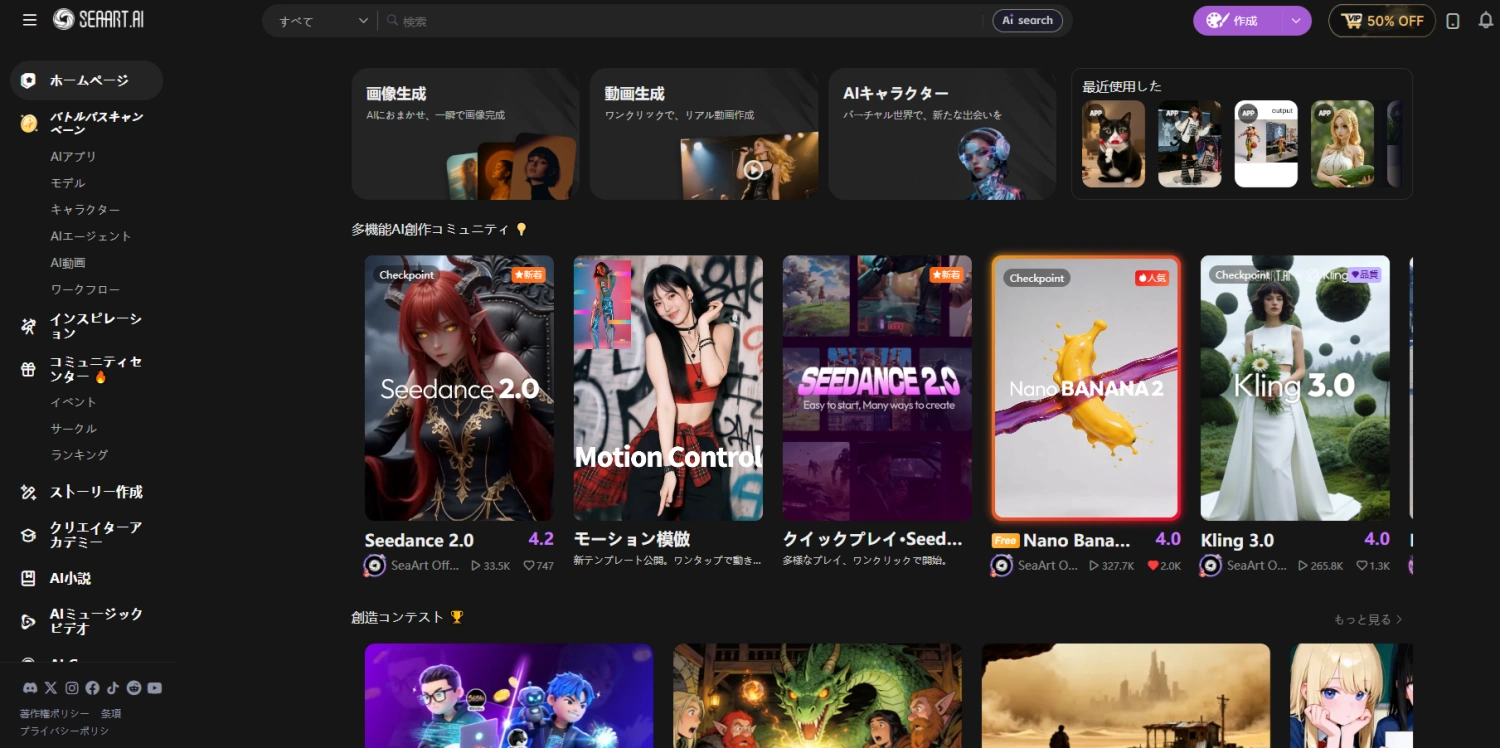Open the notifications bell
The image size is (1500, 748).
pyautogui.click(x=1486, y=21)
